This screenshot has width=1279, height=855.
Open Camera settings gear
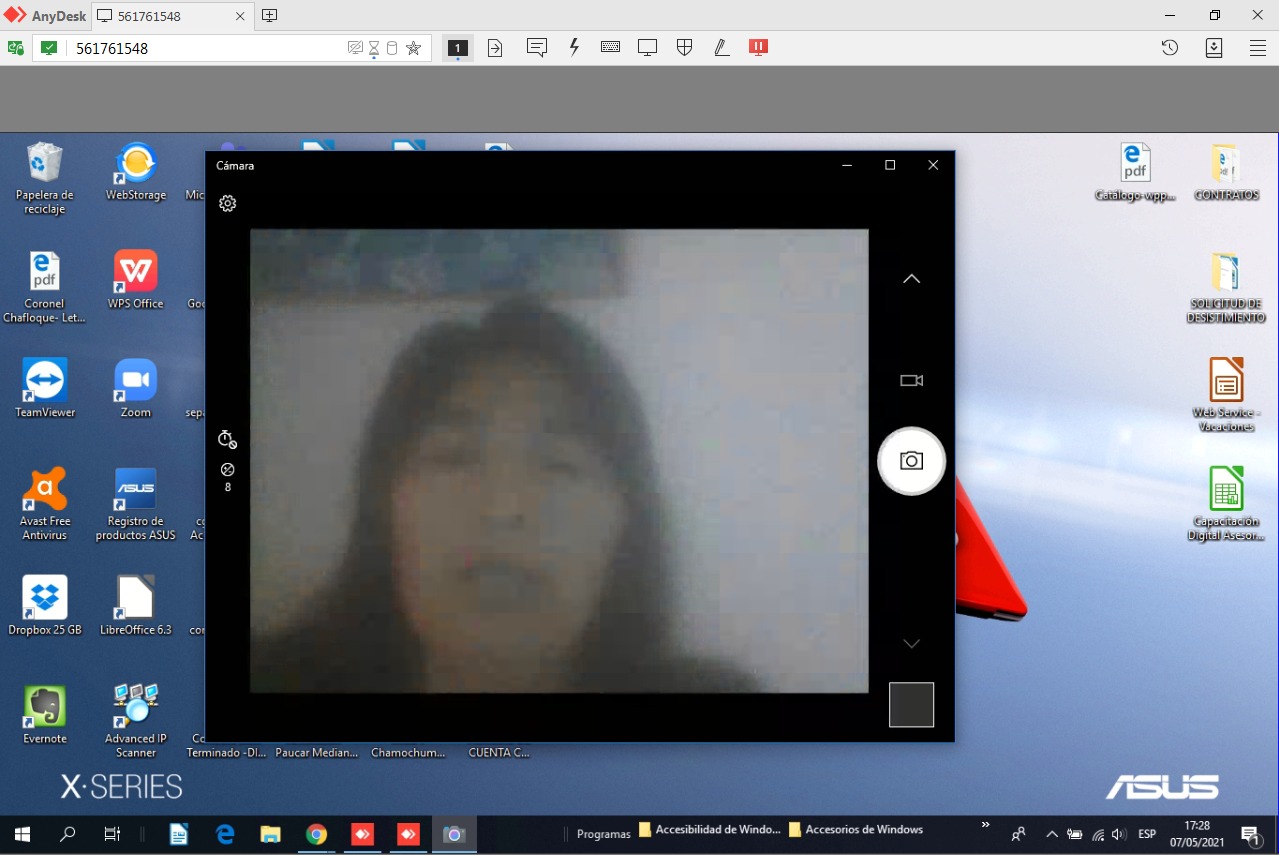tap(228, 204)
